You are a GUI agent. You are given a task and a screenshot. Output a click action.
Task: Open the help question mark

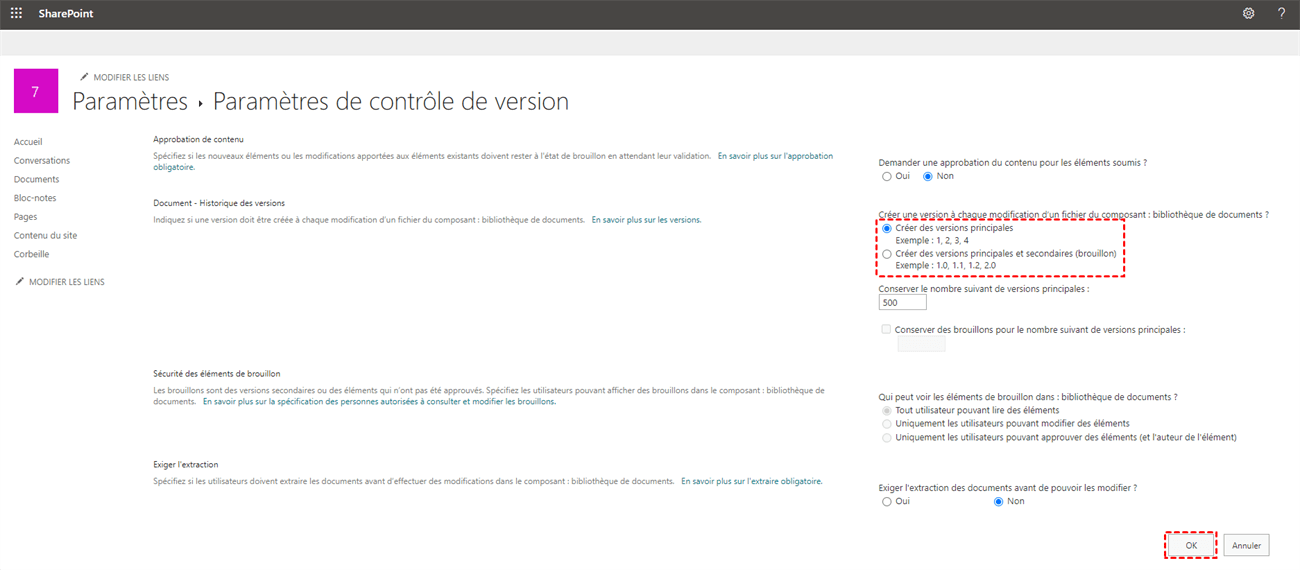(x=1282, y=14)
